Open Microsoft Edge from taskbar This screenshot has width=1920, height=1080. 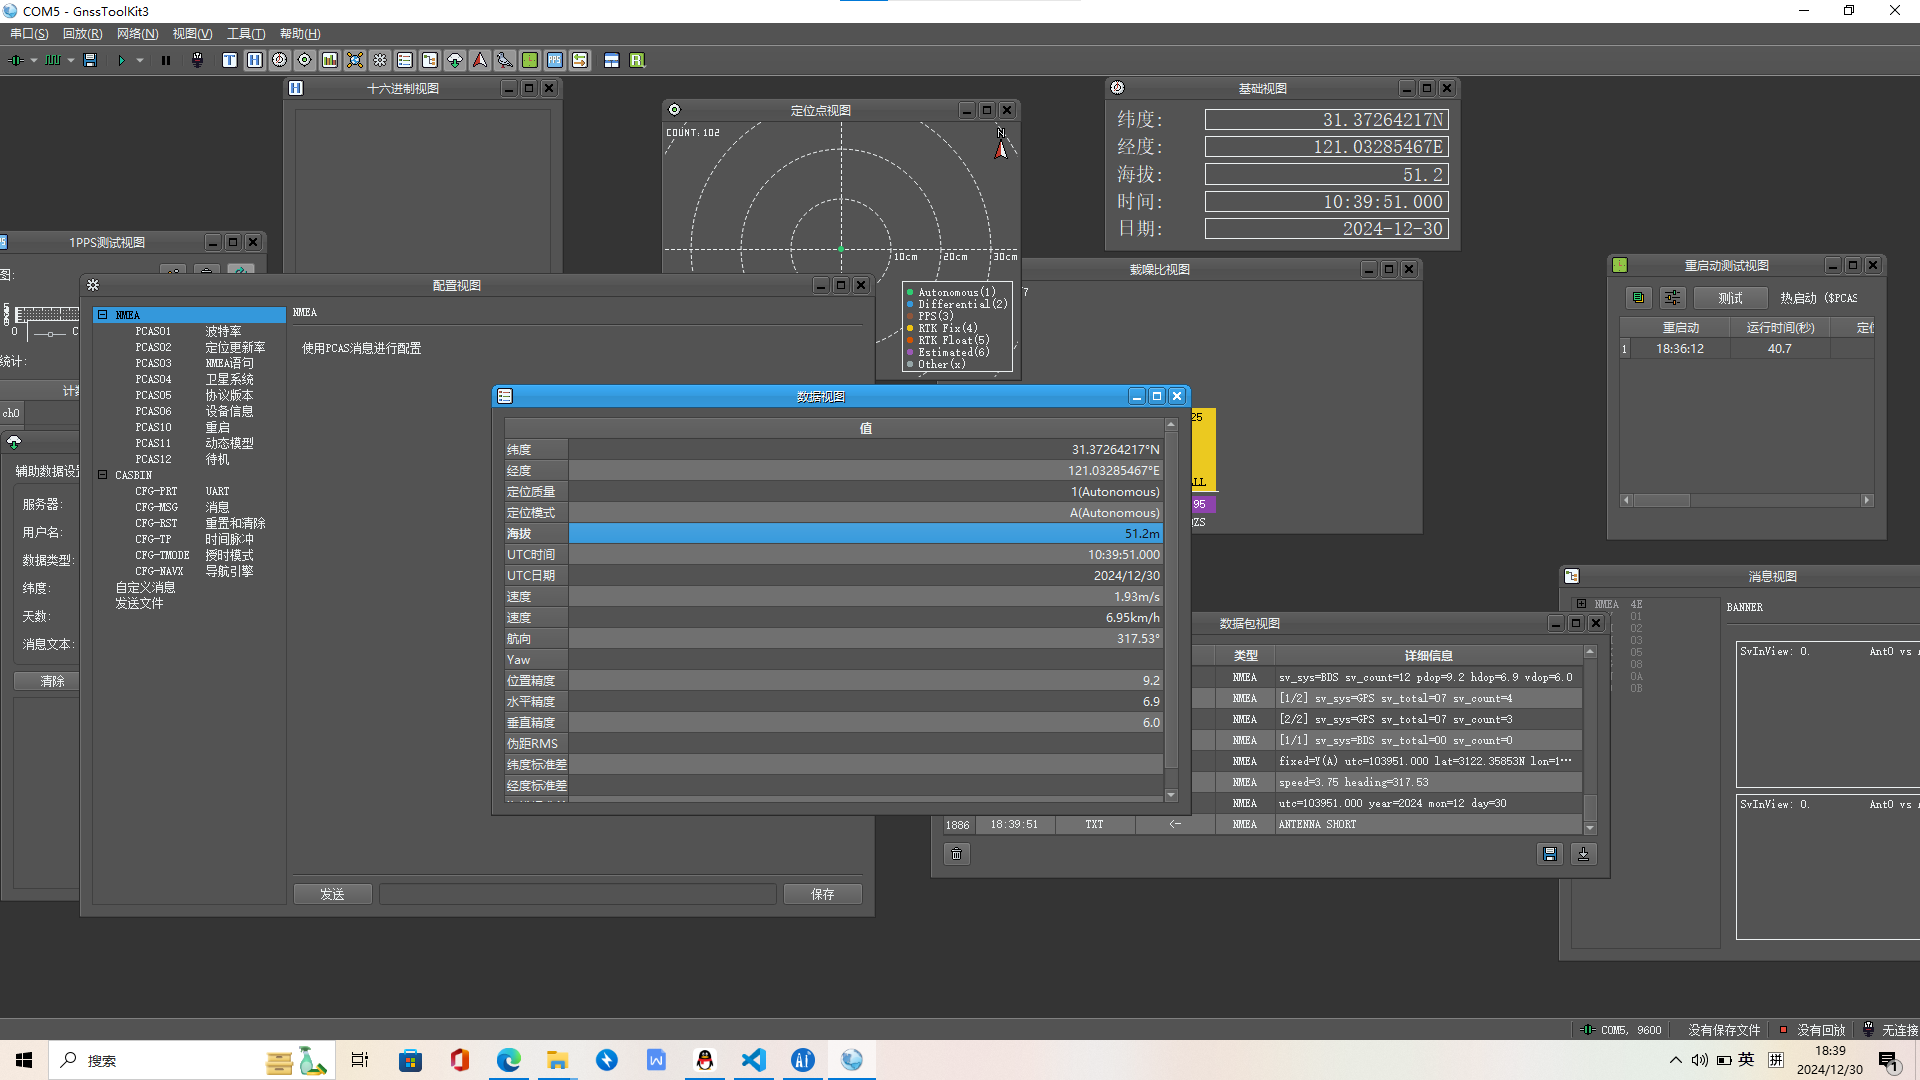tap(508, 1060)
